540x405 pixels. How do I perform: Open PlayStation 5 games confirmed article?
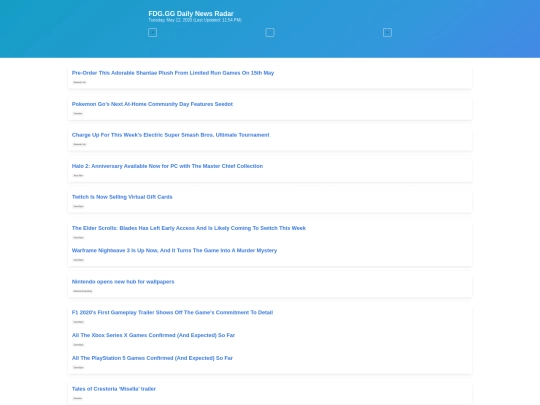click(152, 358)
